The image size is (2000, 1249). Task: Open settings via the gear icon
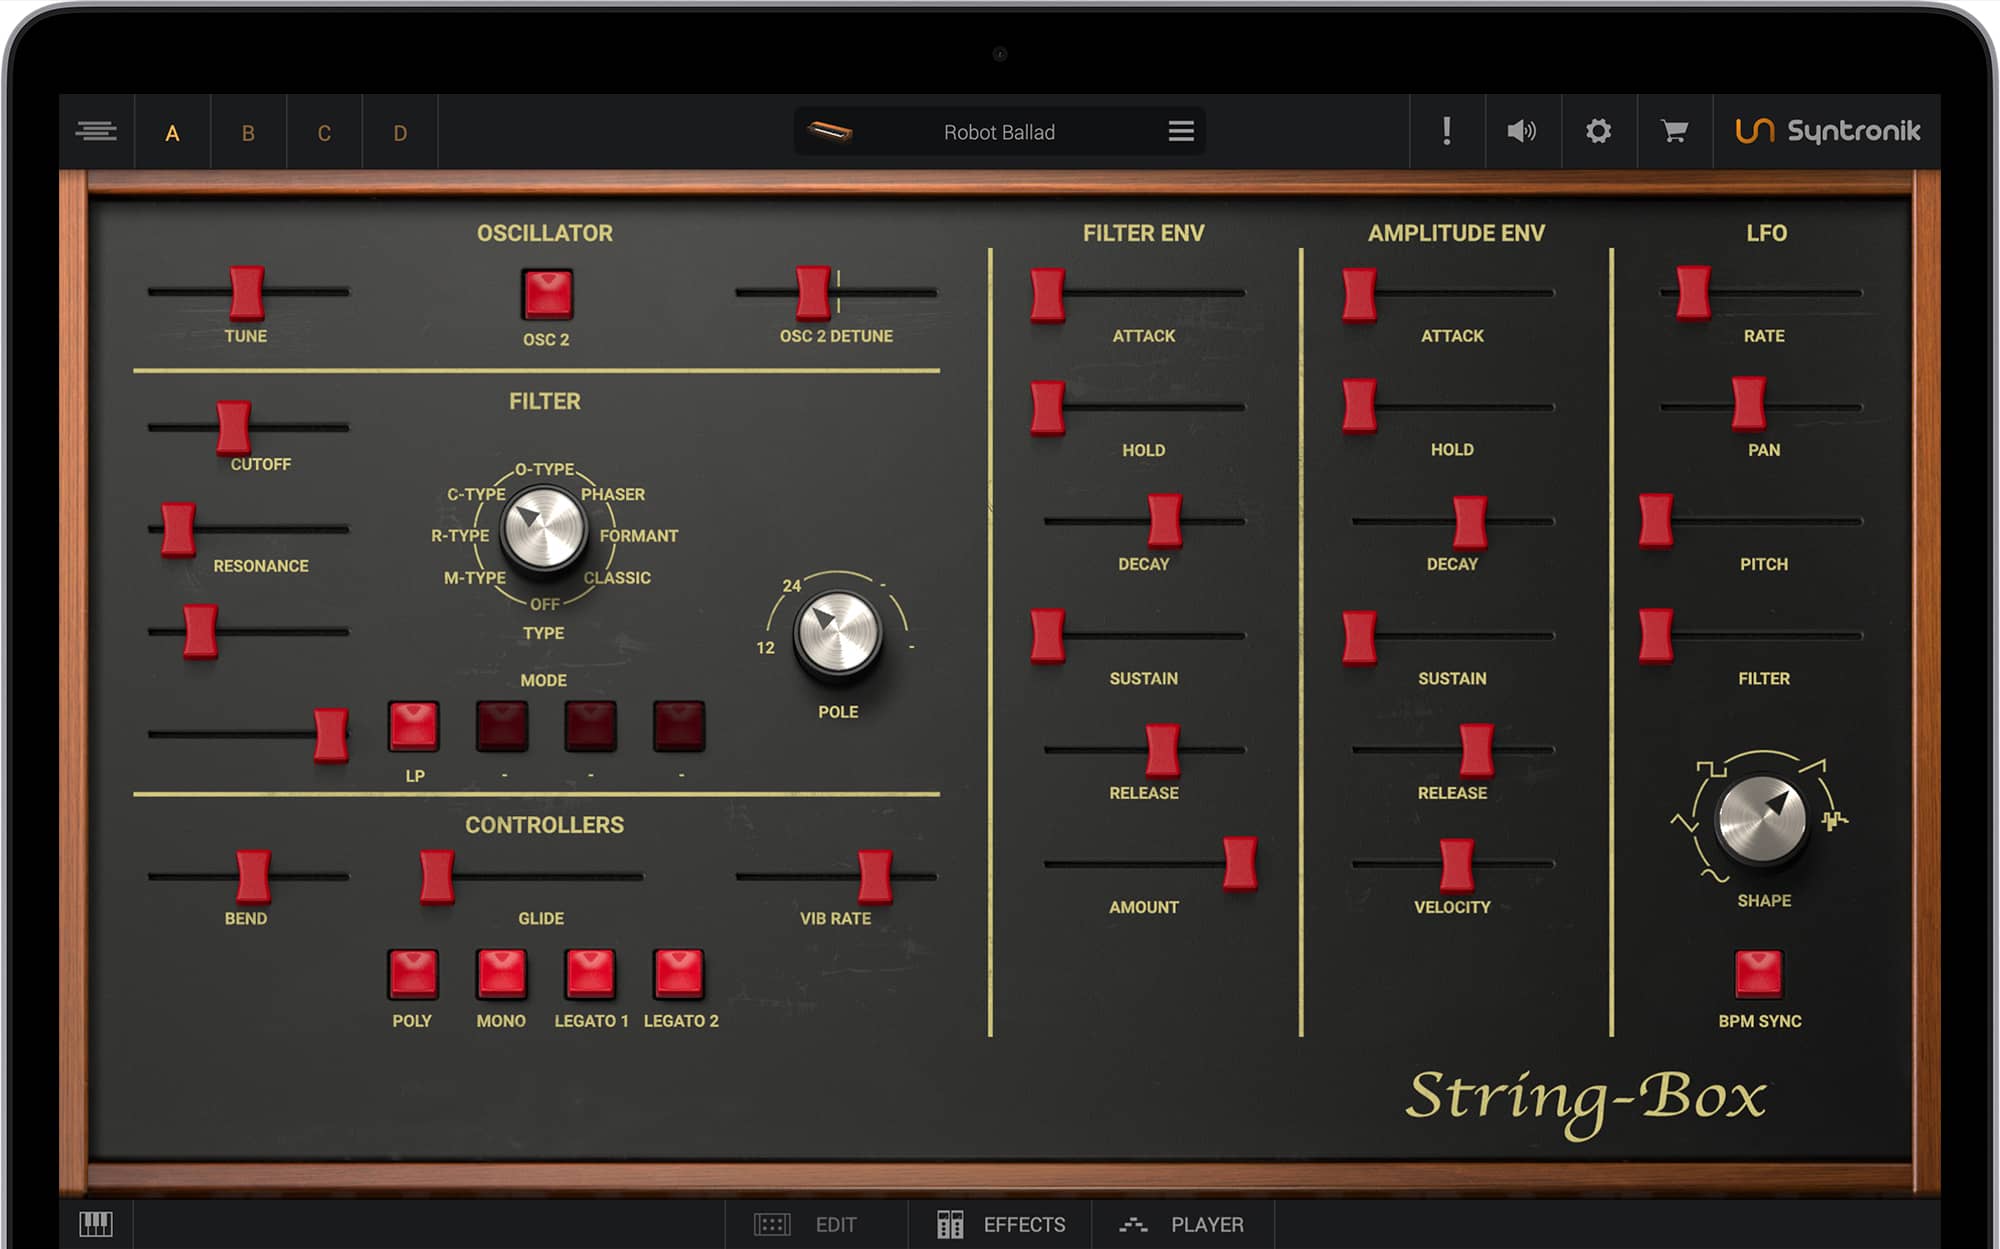(x=1598, y=131)
